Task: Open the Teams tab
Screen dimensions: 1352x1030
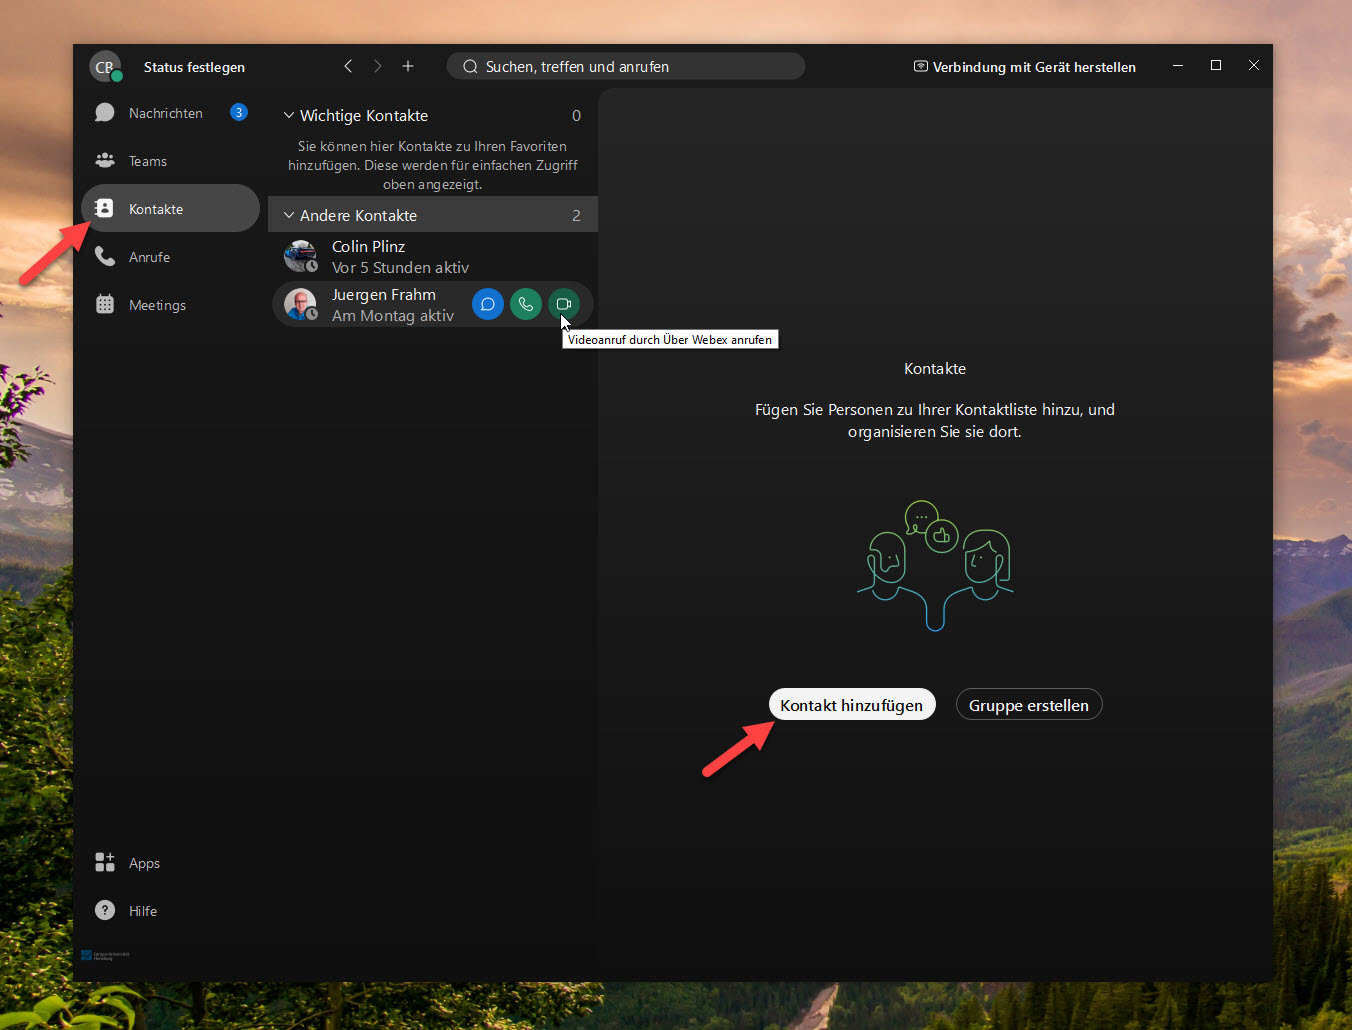Action: pos(147,161)
